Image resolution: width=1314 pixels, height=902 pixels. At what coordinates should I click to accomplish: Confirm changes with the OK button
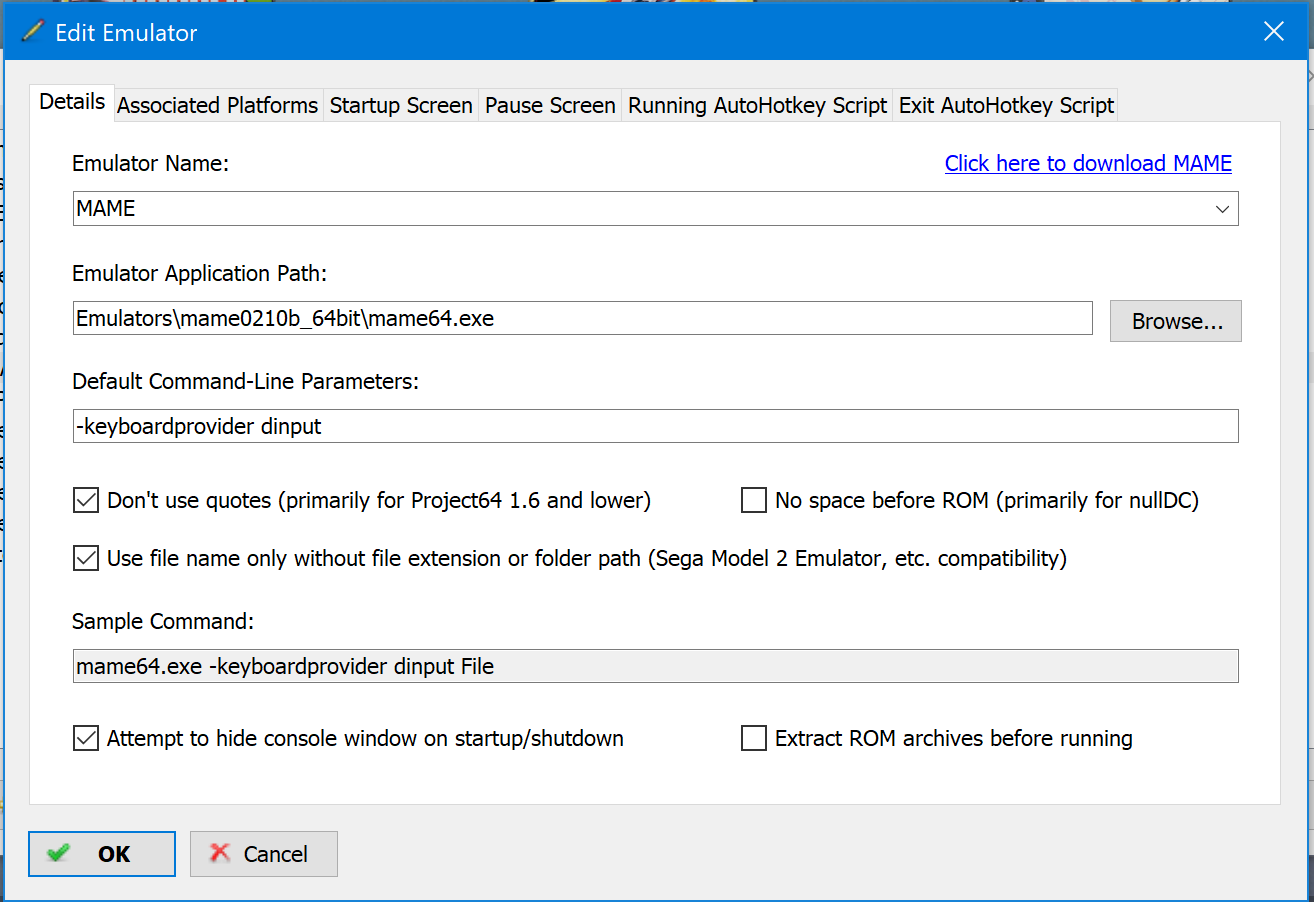(102, 854)
